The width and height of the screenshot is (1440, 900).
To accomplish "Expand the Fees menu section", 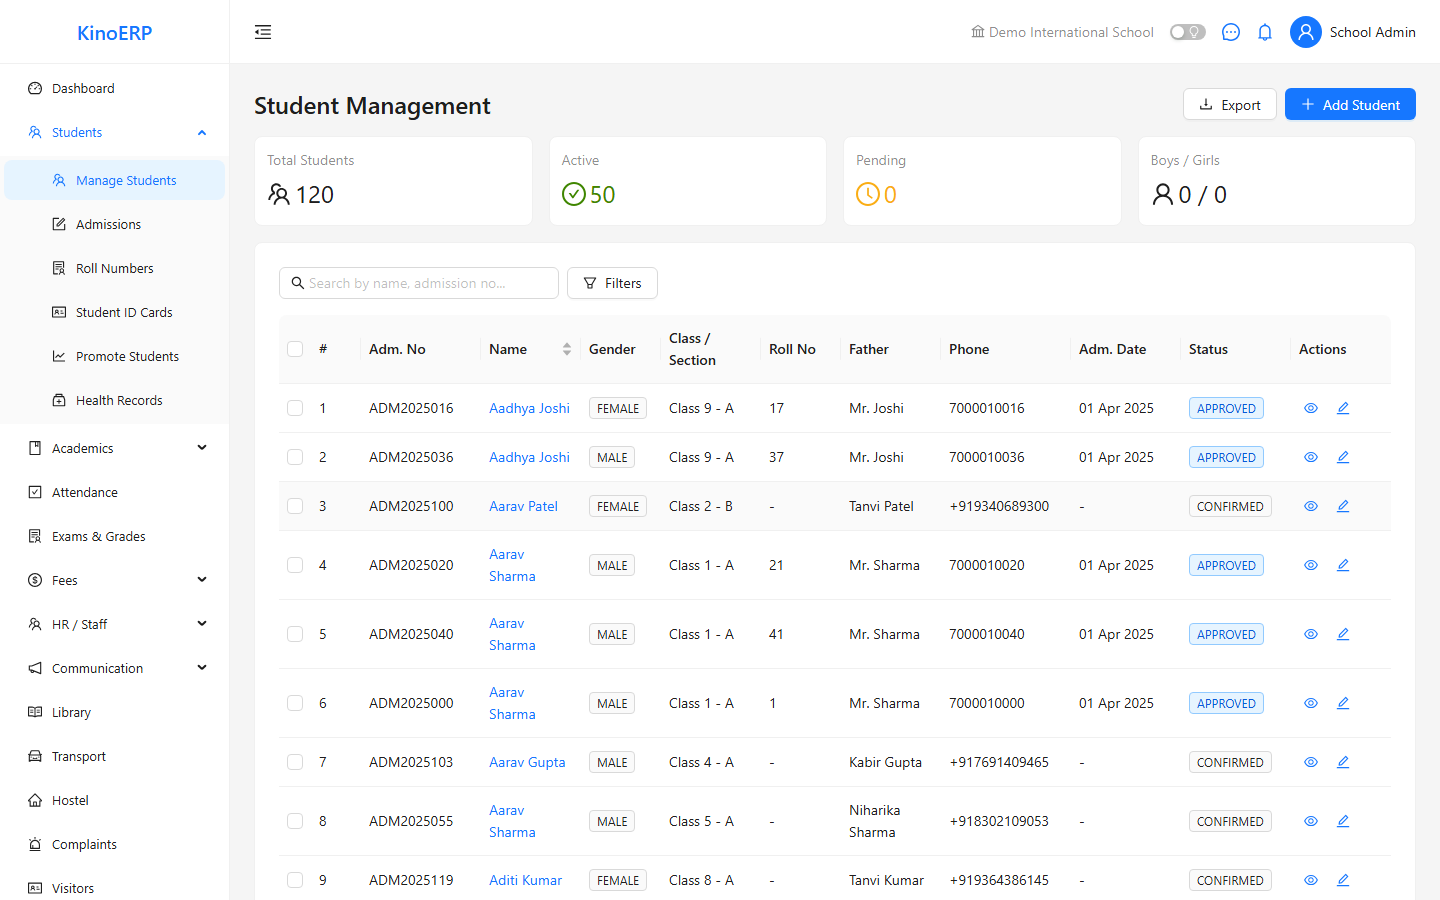I will [114, 580].
